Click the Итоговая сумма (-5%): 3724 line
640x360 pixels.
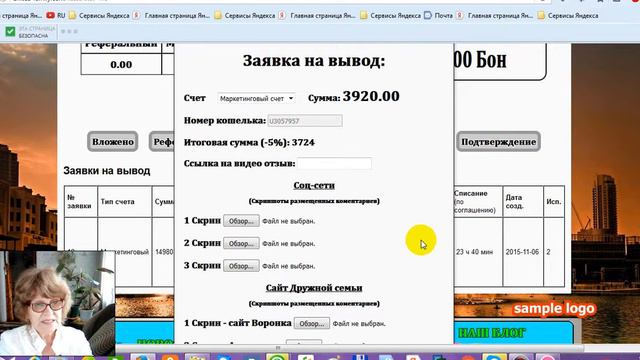point(249,142)
